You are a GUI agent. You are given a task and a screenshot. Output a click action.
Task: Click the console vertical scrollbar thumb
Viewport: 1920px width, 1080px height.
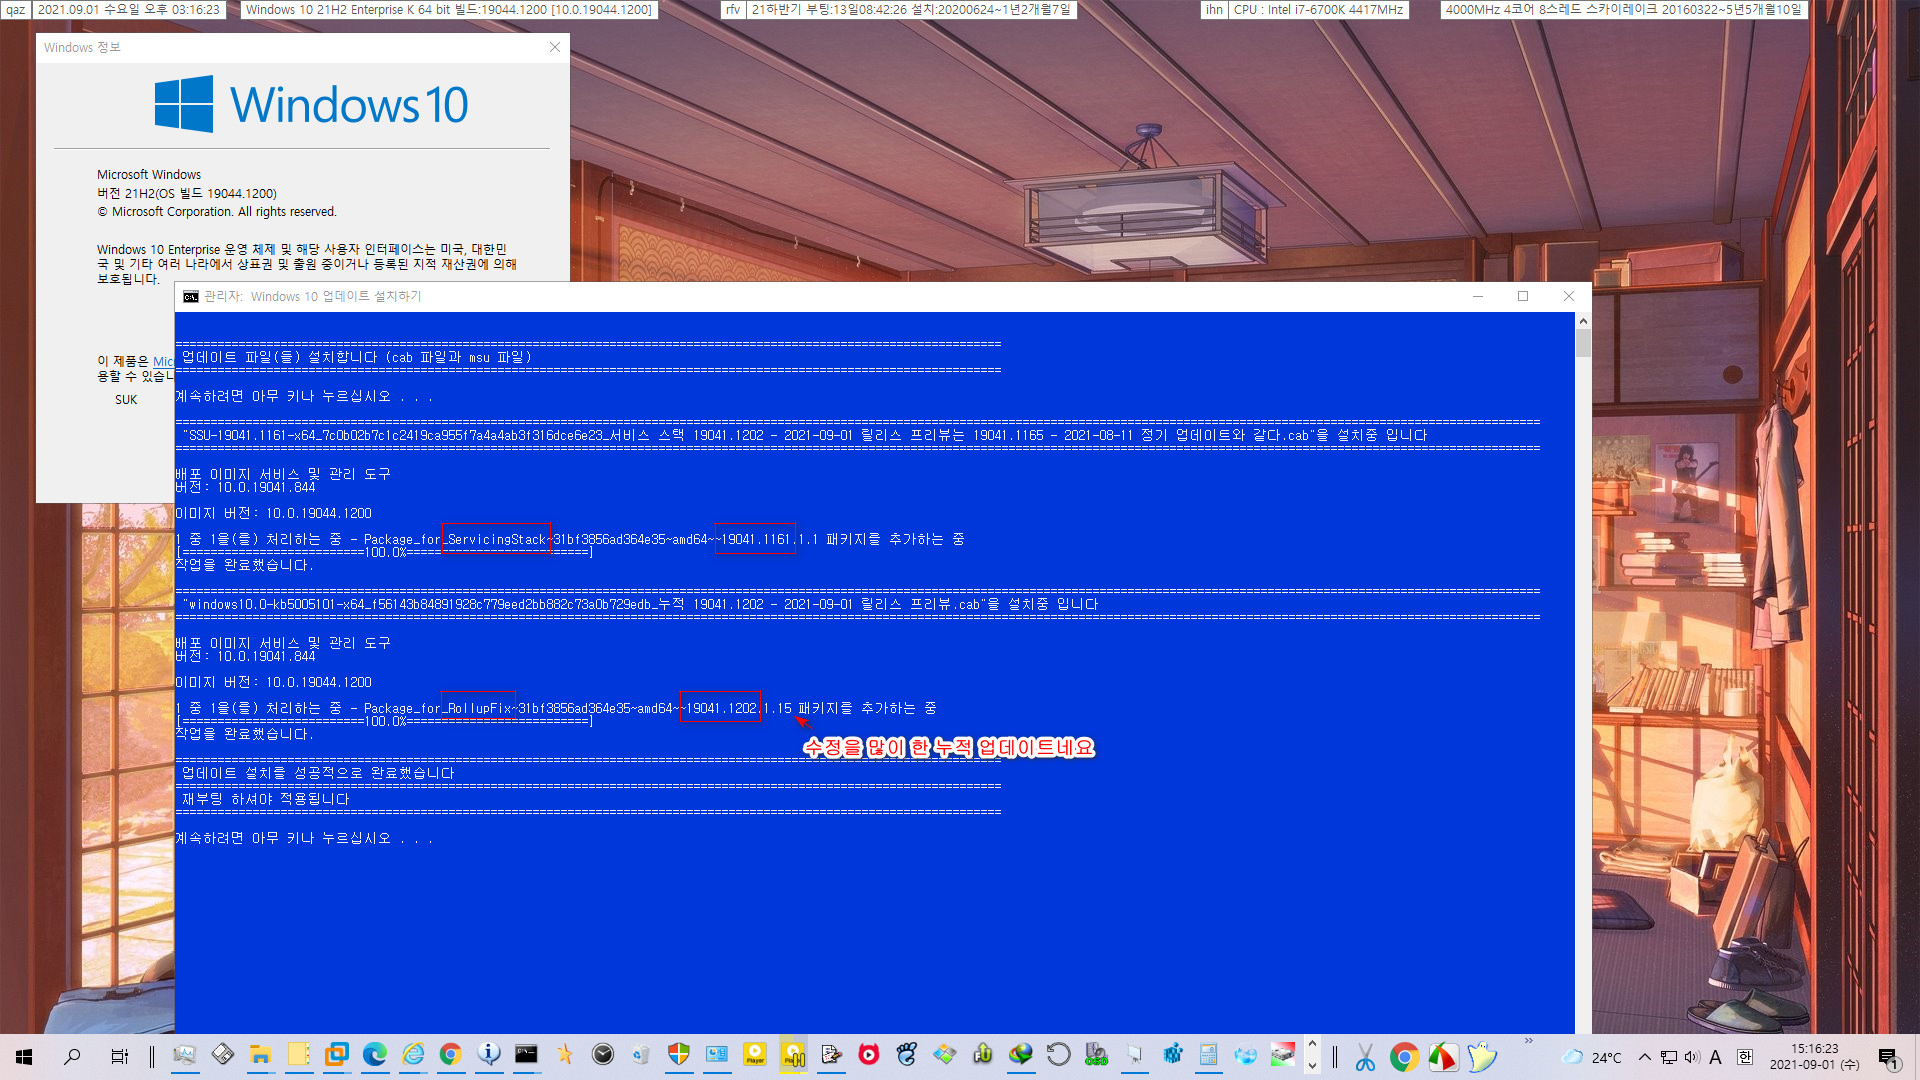click(x=1583, y=343)
